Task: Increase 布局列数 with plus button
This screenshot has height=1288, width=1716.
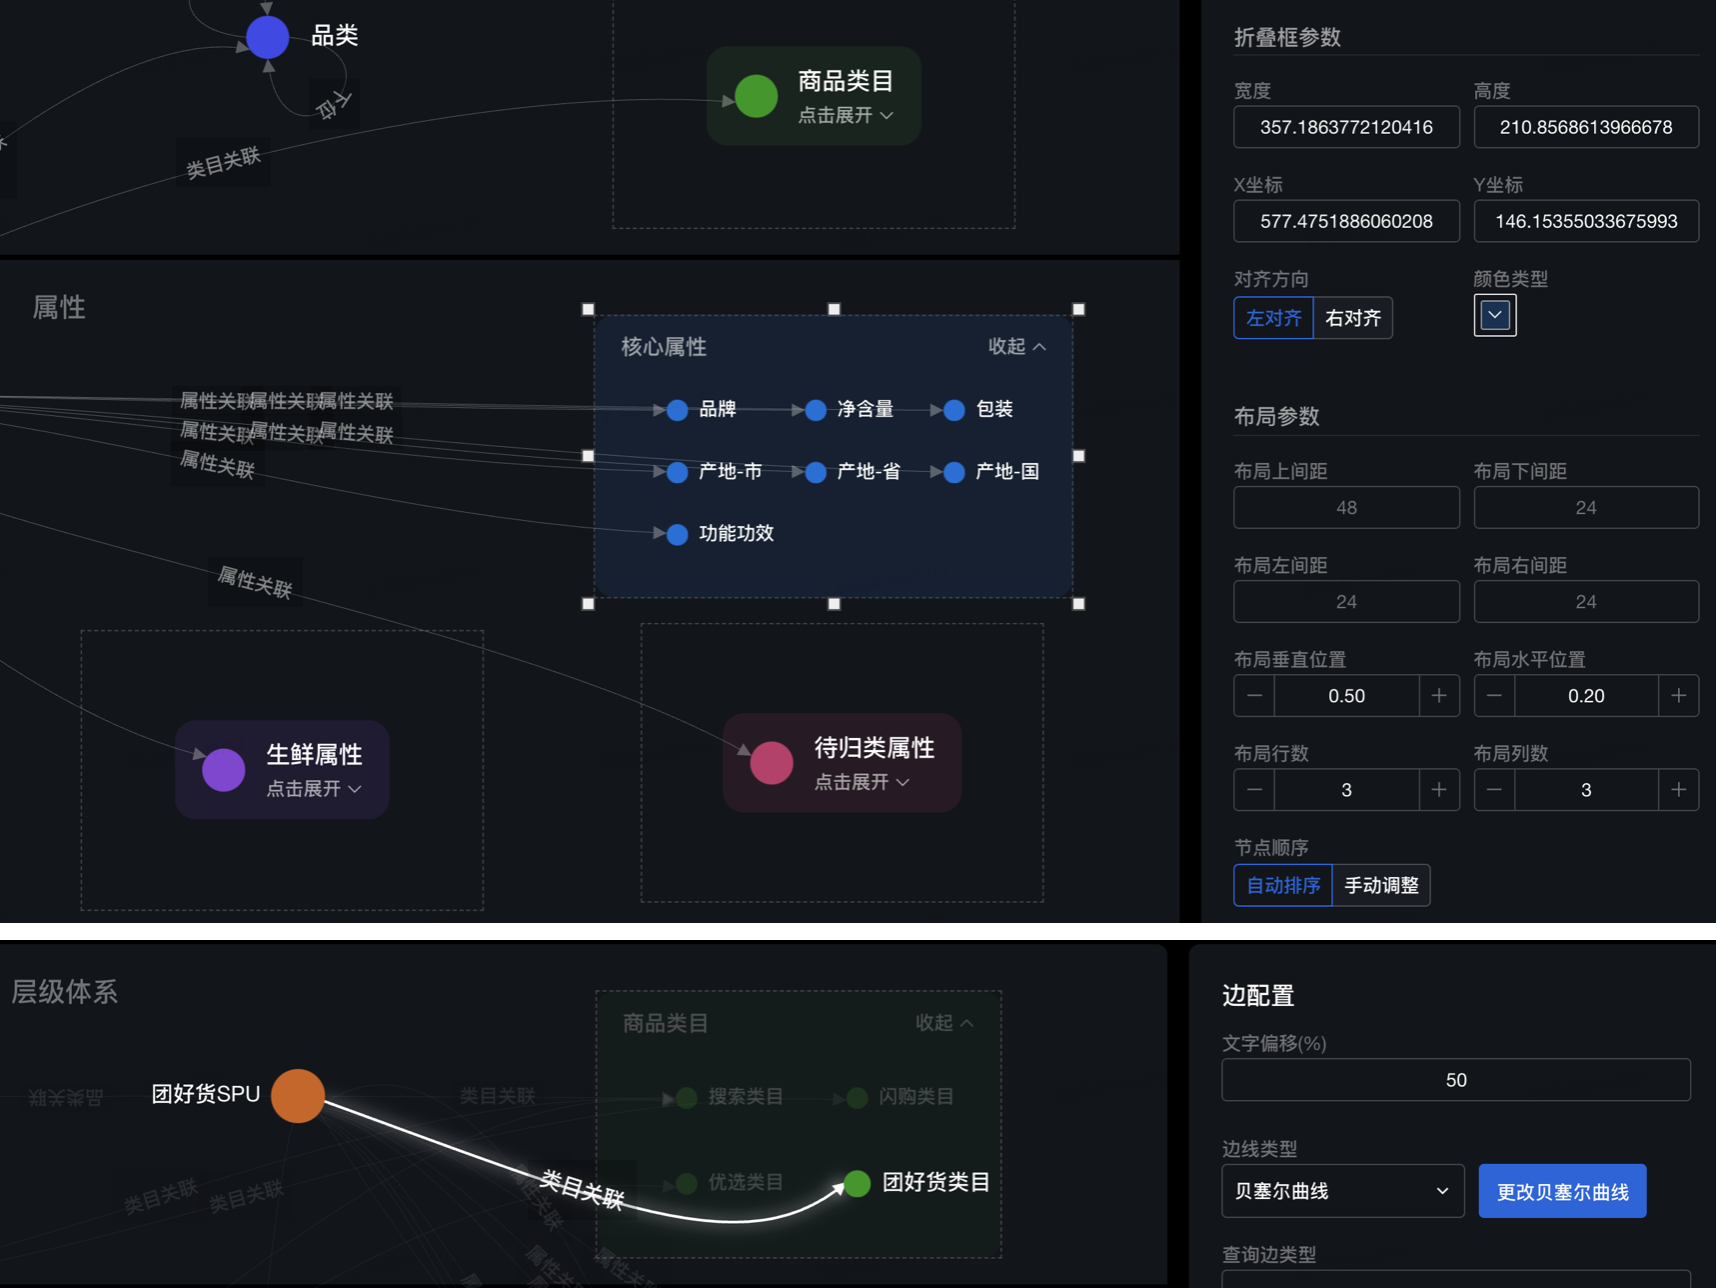Action: tap(1679, 790)
